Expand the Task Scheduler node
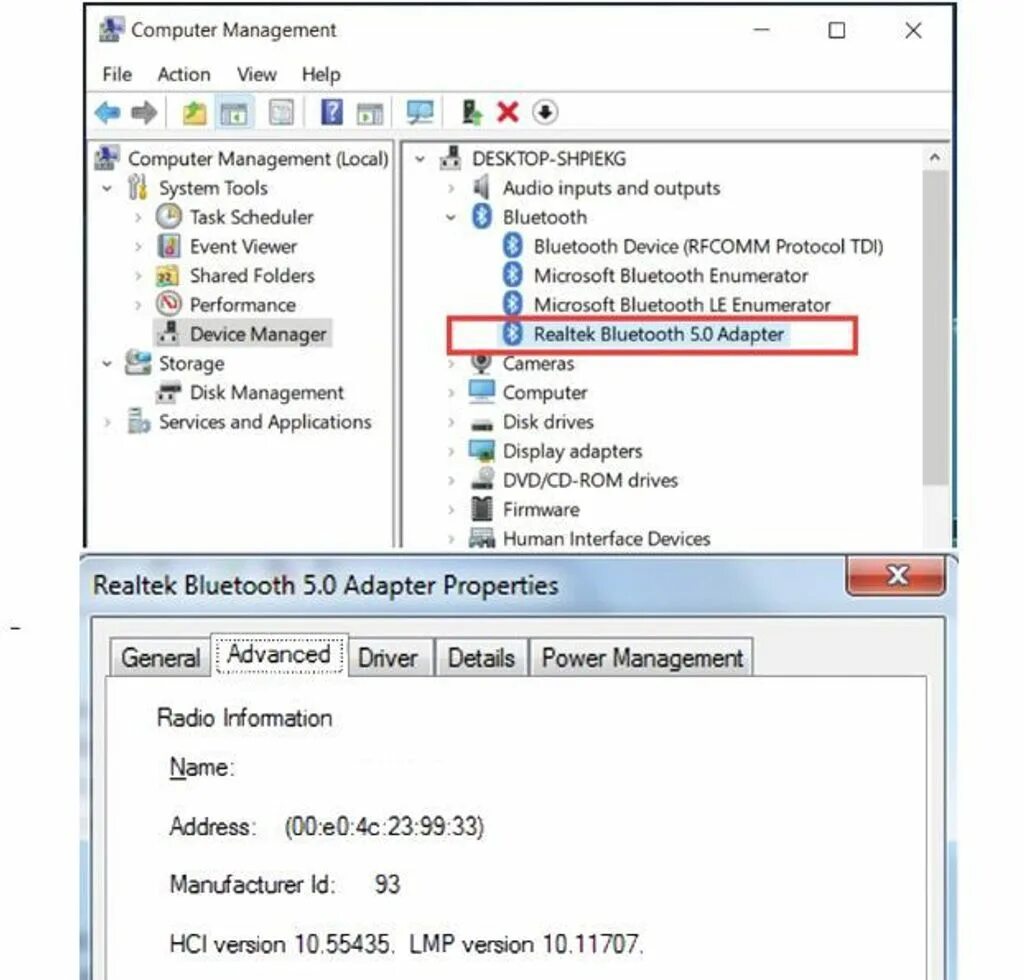The width and height of the screenshot is (1024, 980). tap(138, 217)
